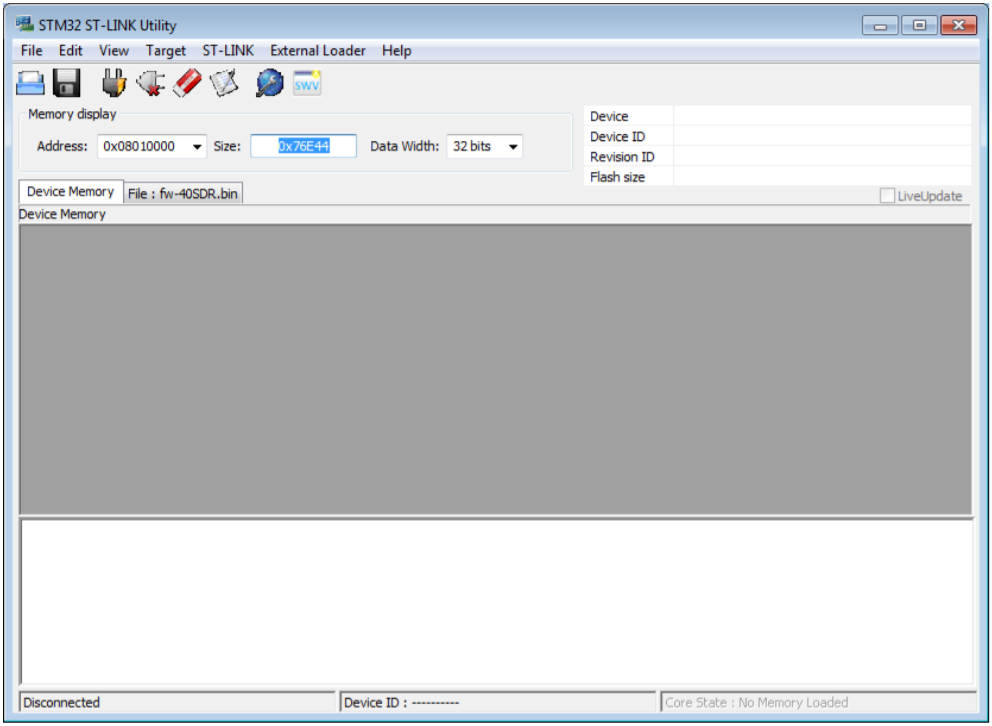This screenshot has height=726, width=992.
Task: Open the External Loader menu
Action: [x=318, y=51]
